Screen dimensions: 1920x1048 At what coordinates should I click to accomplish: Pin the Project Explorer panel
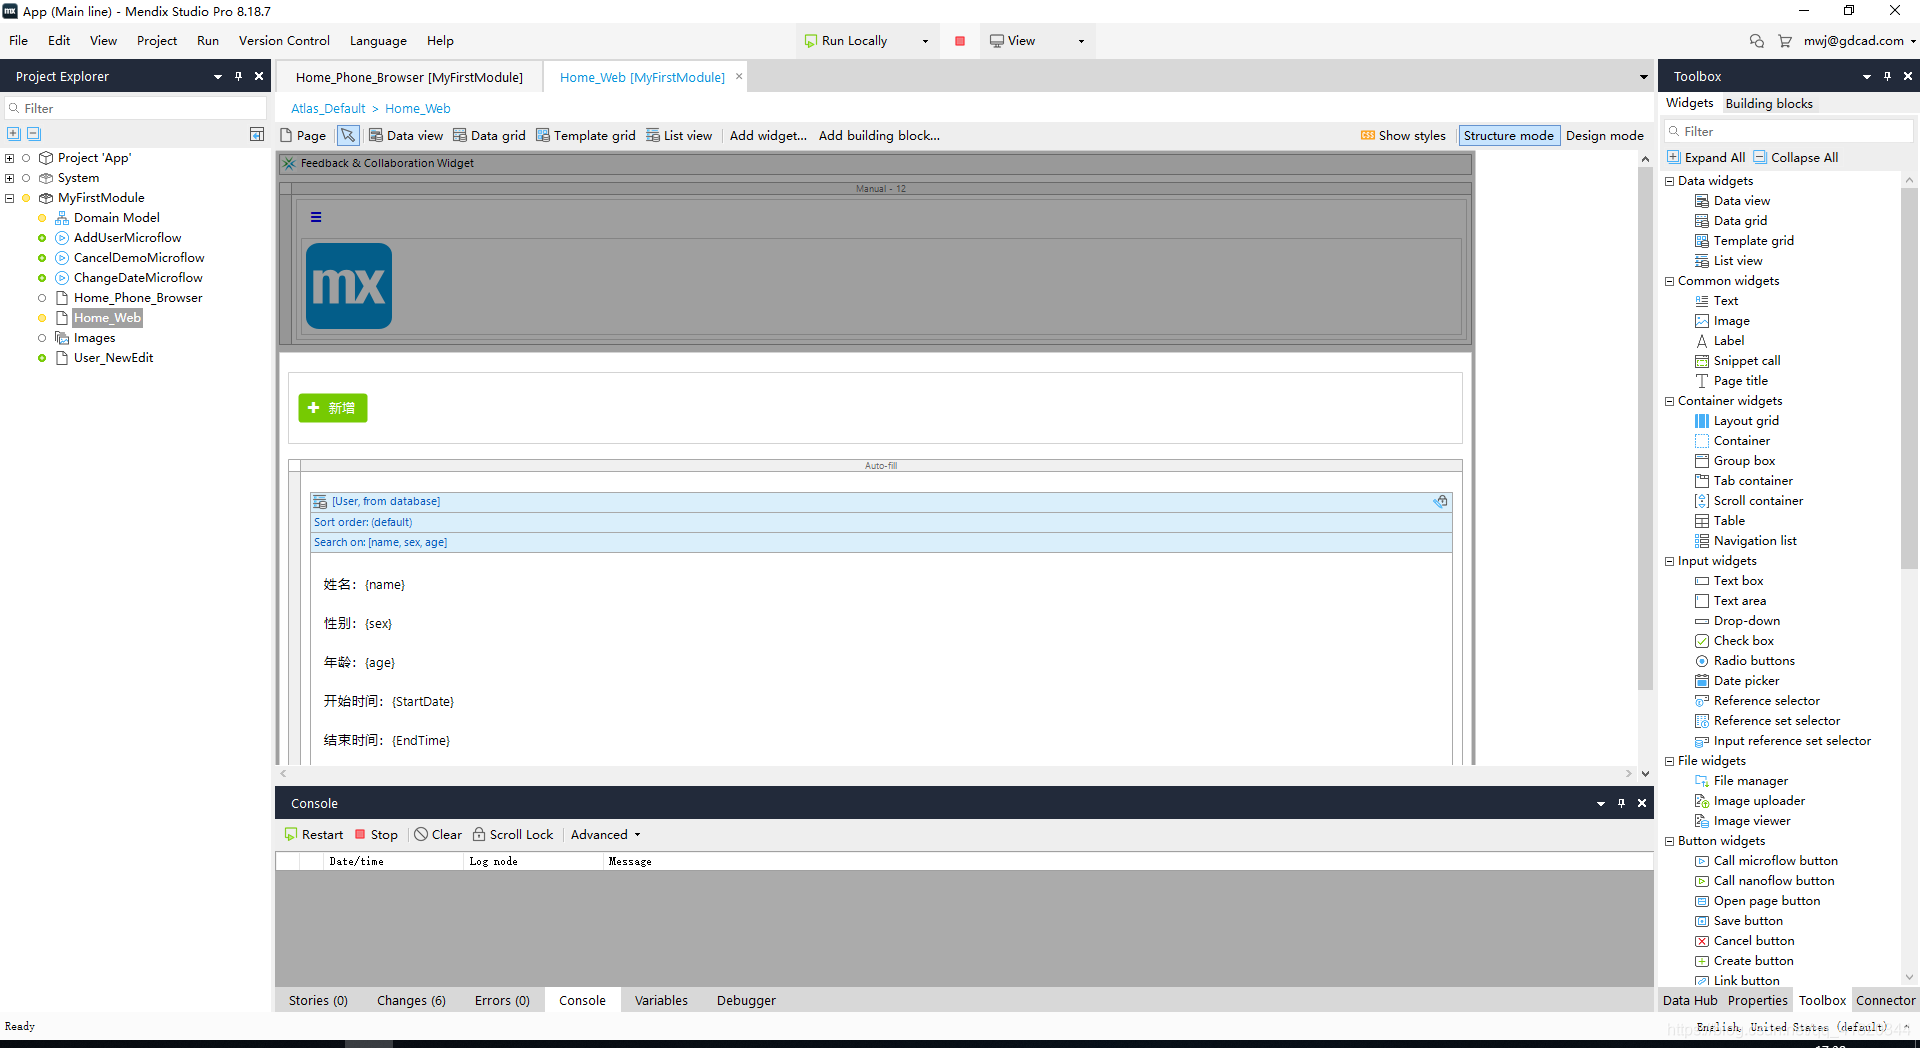[x=238, y=76]
